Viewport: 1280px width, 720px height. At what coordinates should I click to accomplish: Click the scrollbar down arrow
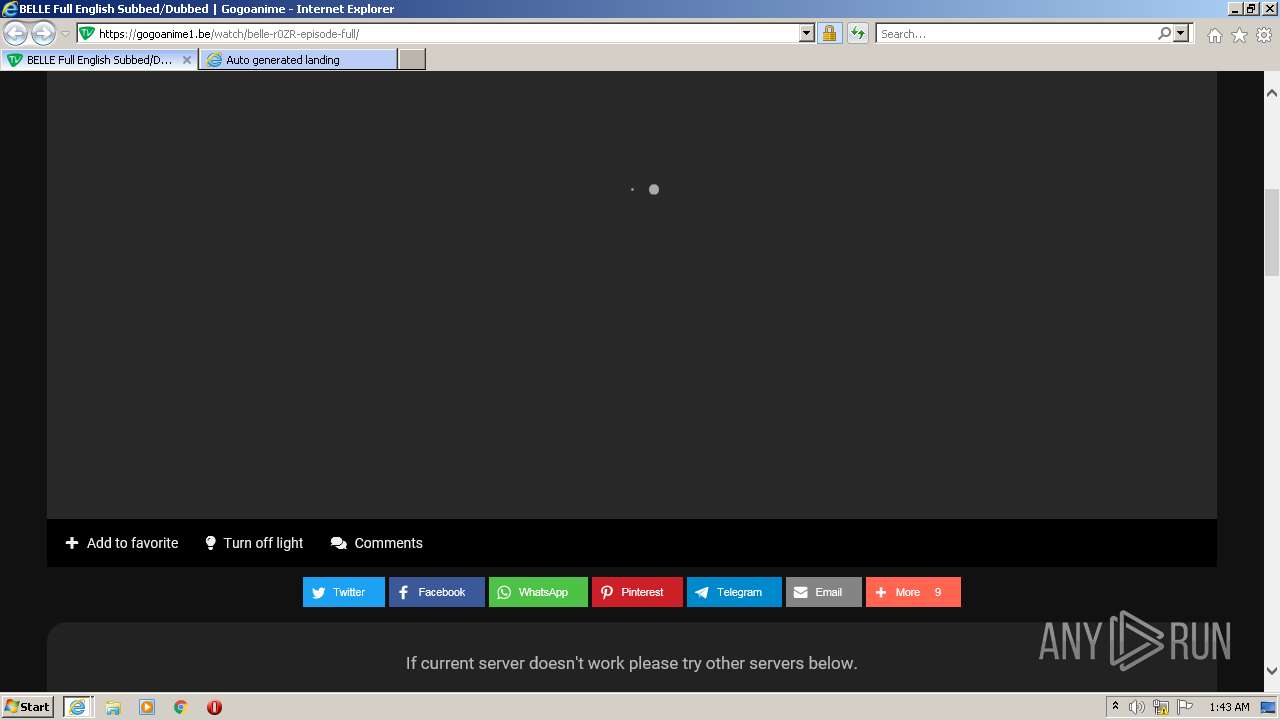(x=1272, y=671)
